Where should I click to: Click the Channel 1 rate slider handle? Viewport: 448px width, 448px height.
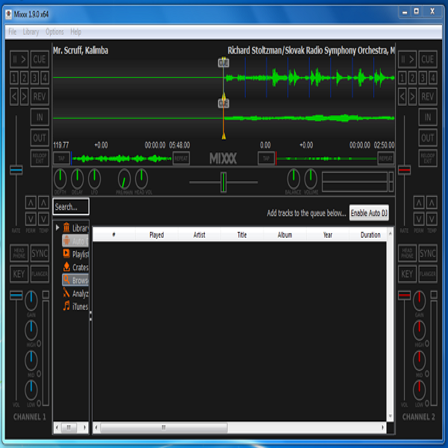point(16,170)
